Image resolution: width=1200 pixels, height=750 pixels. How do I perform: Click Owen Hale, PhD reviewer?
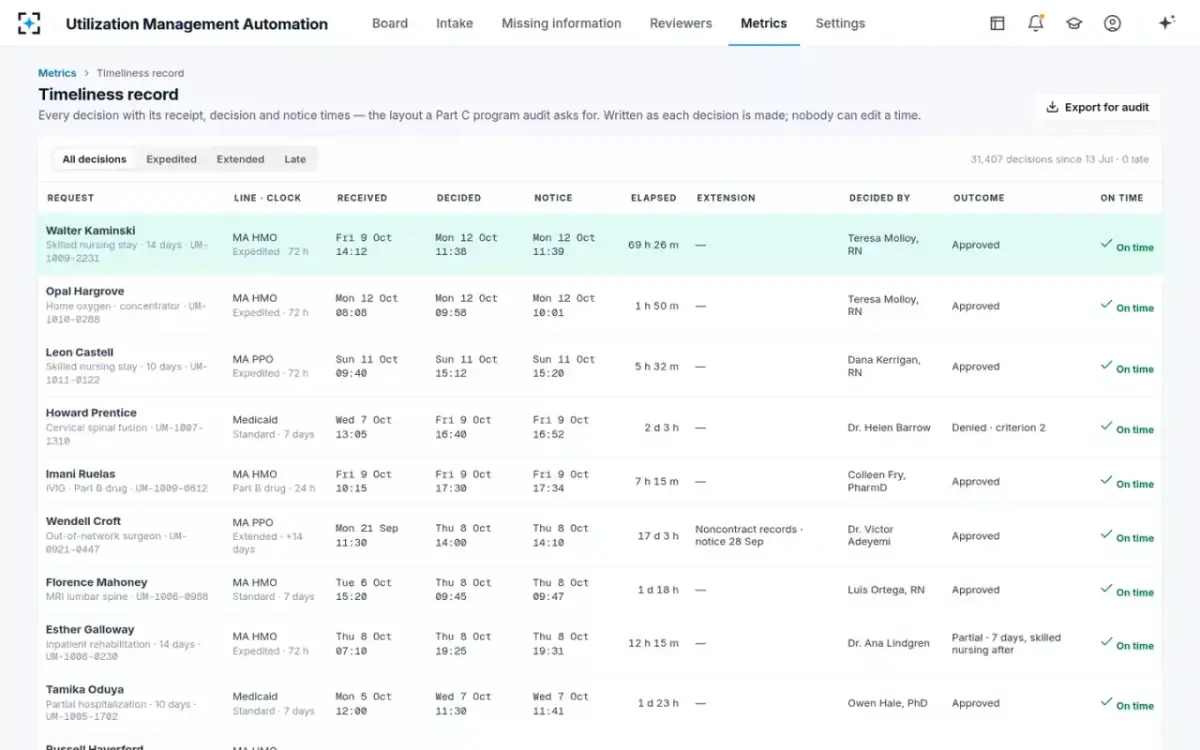pos(888,703)
